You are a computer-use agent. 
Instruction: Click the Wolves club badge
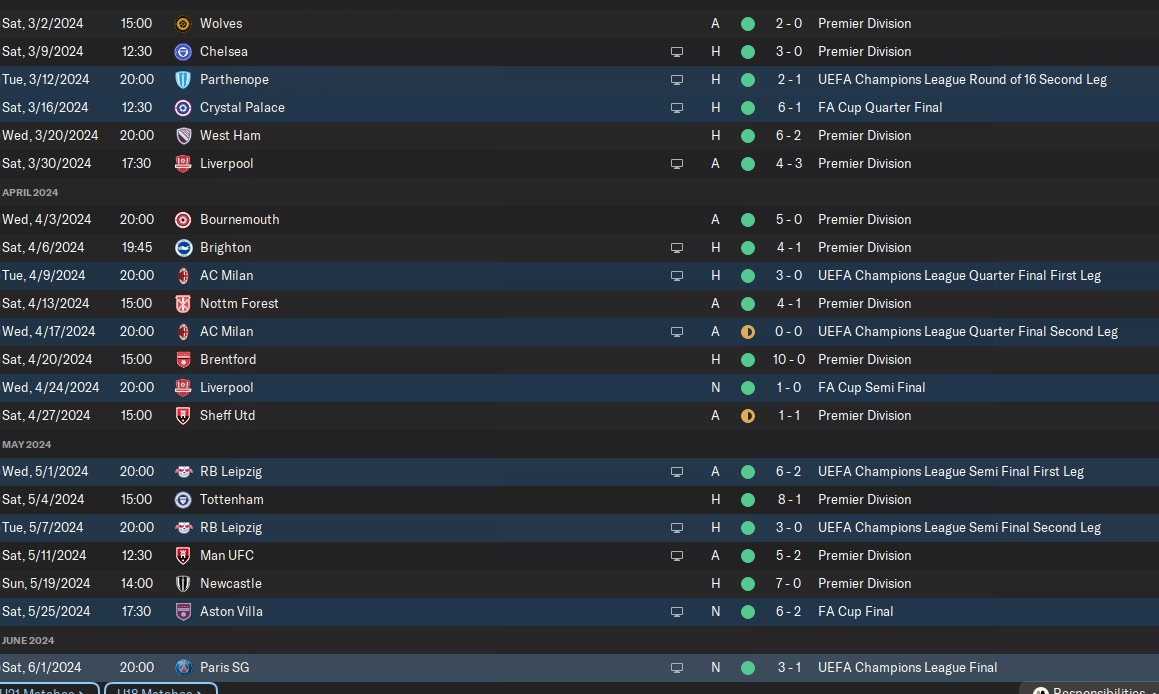tap(182, 23)
